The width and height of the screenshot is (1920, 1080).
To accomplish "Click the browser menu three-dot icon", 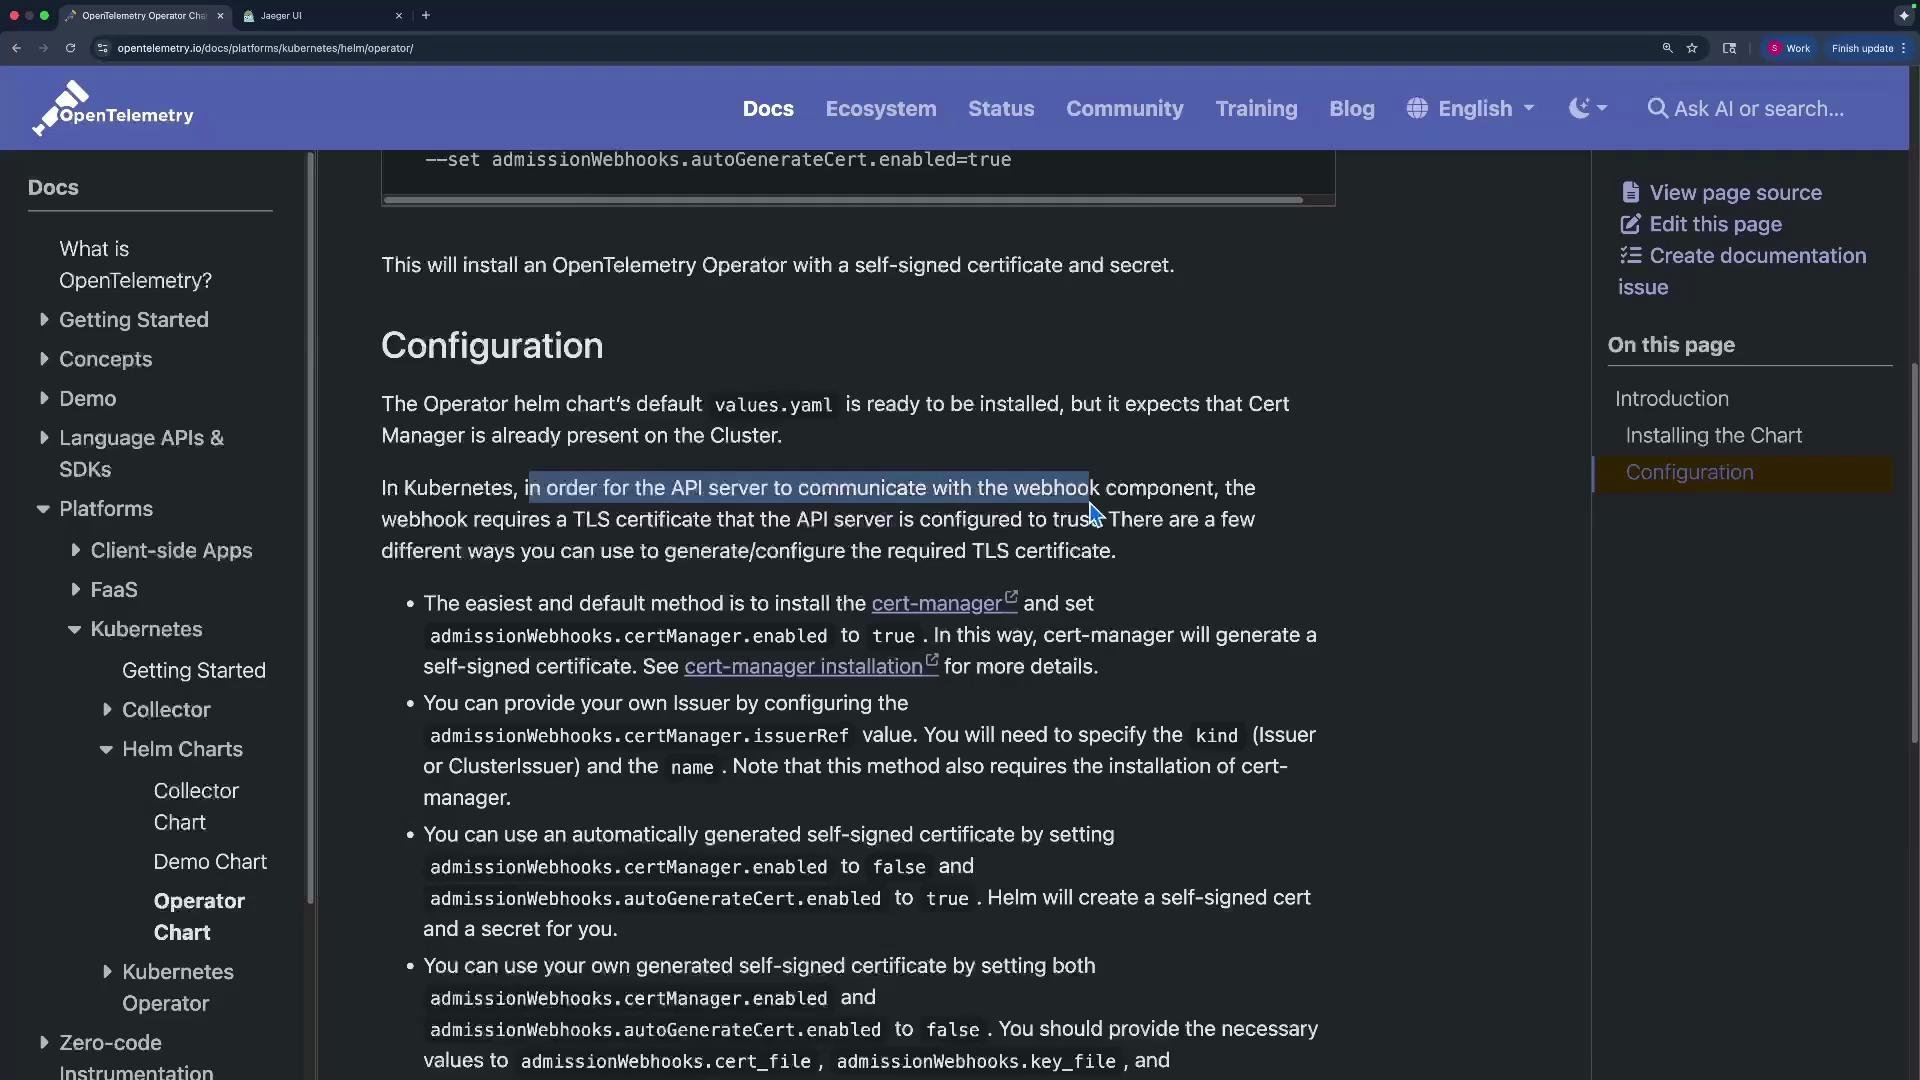I will tap(1903, 48).
